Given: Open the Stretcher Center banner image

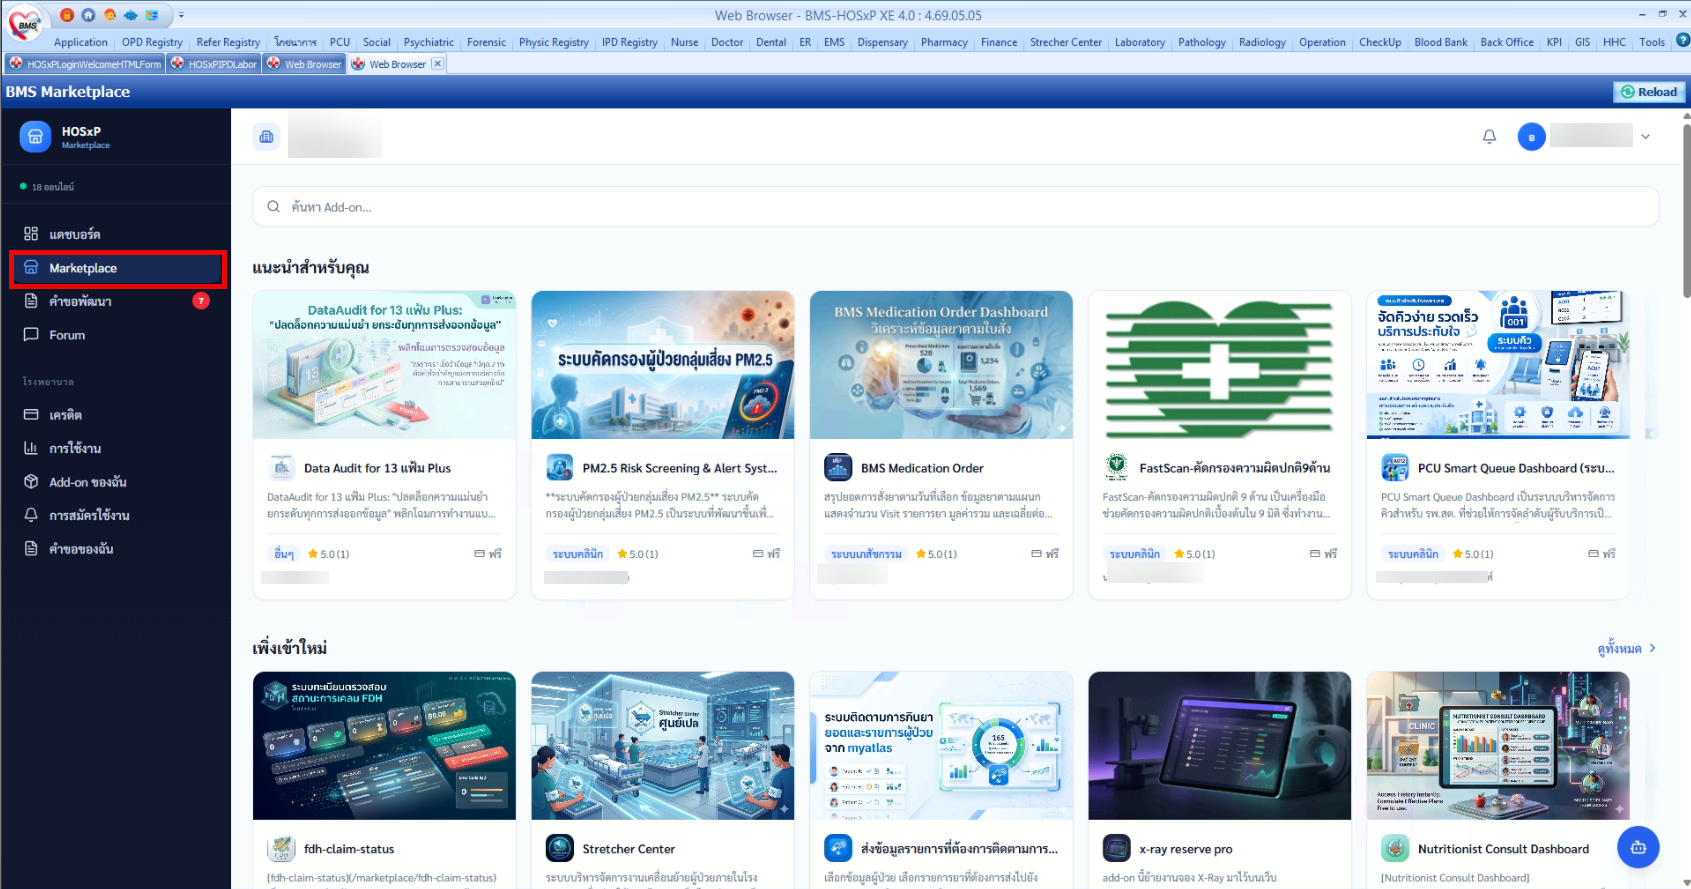Looking at the screenshot, I should 662,746.
